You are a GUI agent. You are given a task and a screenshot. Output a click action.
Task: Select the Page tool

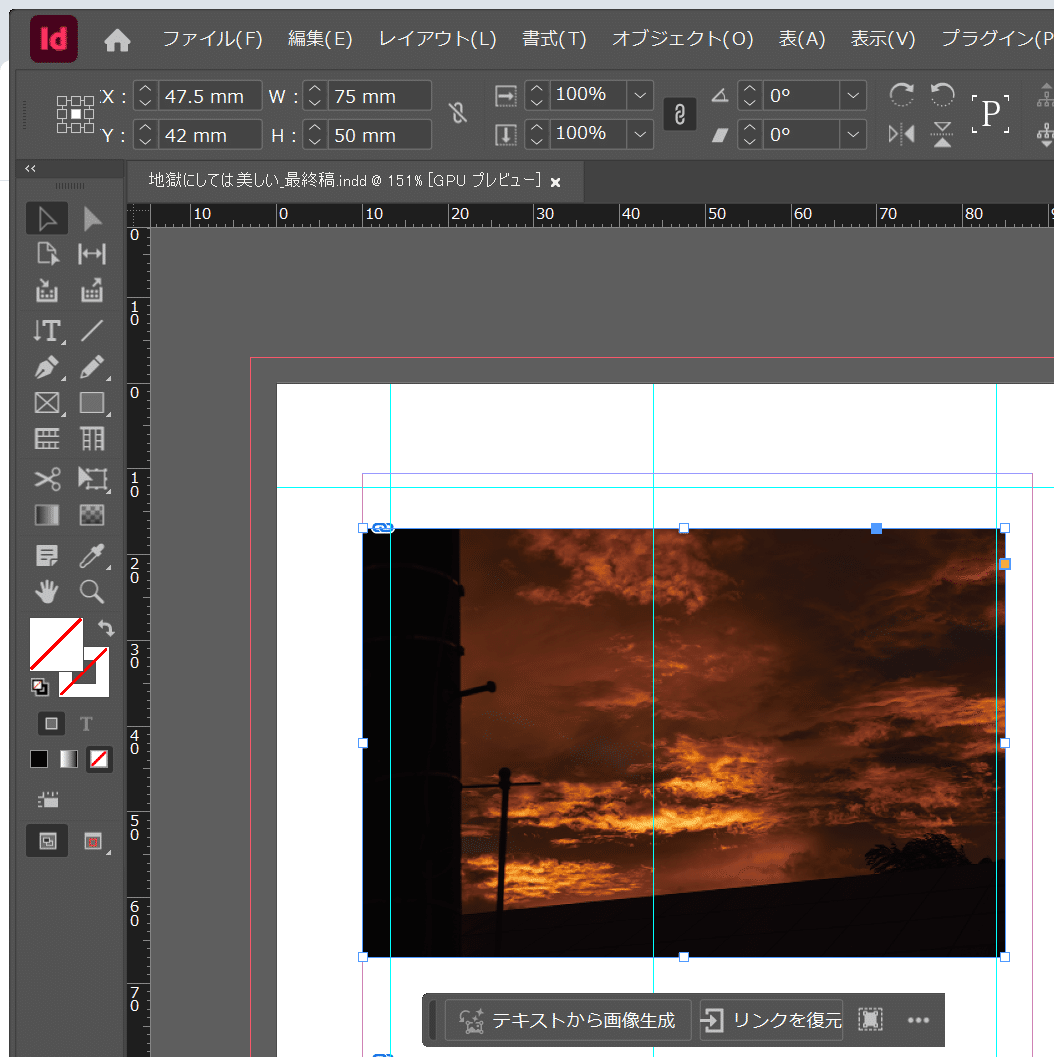pos(46,254)
